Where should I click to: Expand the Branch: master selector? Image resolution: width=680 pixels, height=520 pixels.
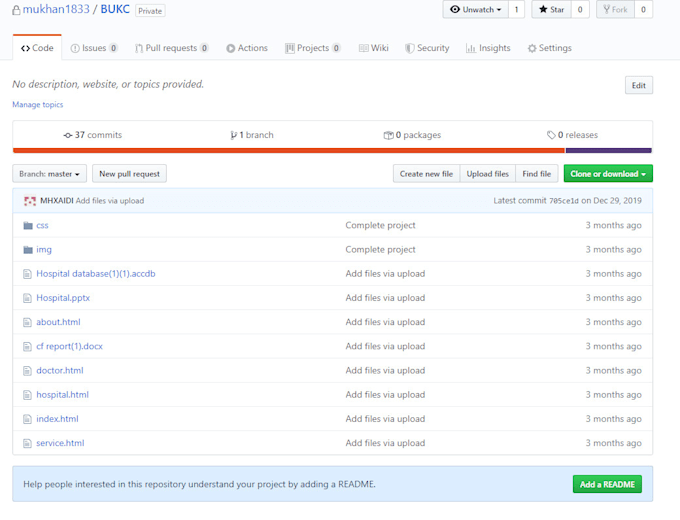(49, 174)
